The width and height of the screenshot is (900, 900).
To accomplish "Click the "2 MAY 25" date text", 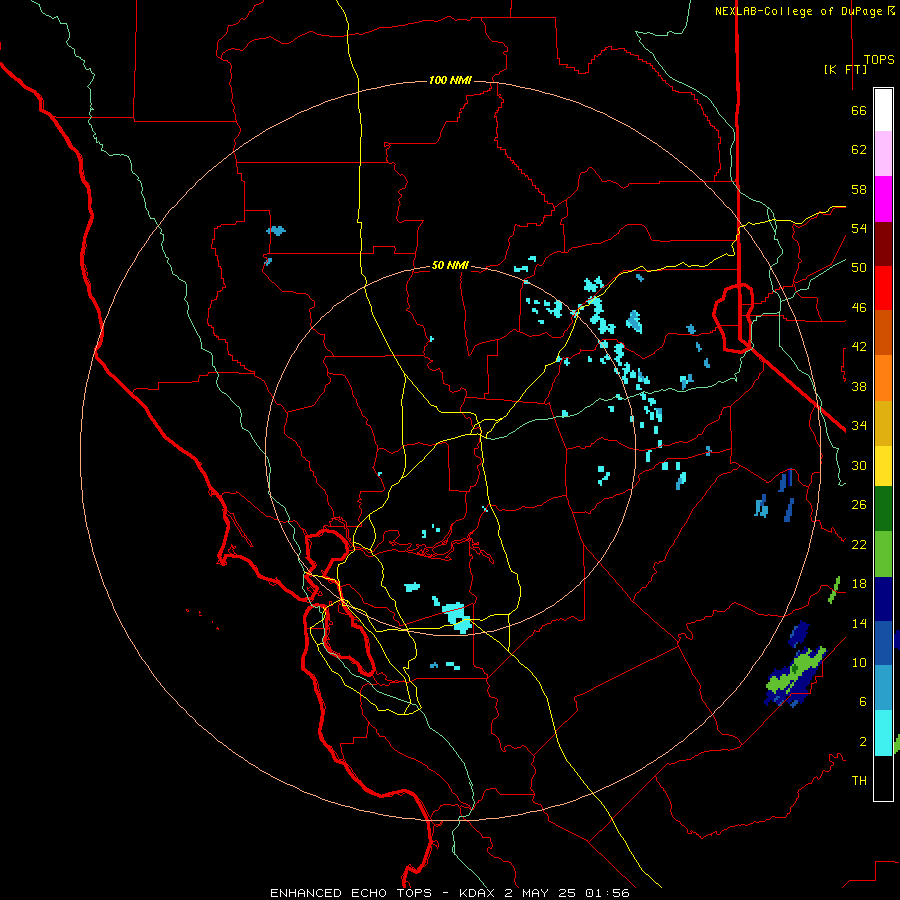I will tap(540, 893).
